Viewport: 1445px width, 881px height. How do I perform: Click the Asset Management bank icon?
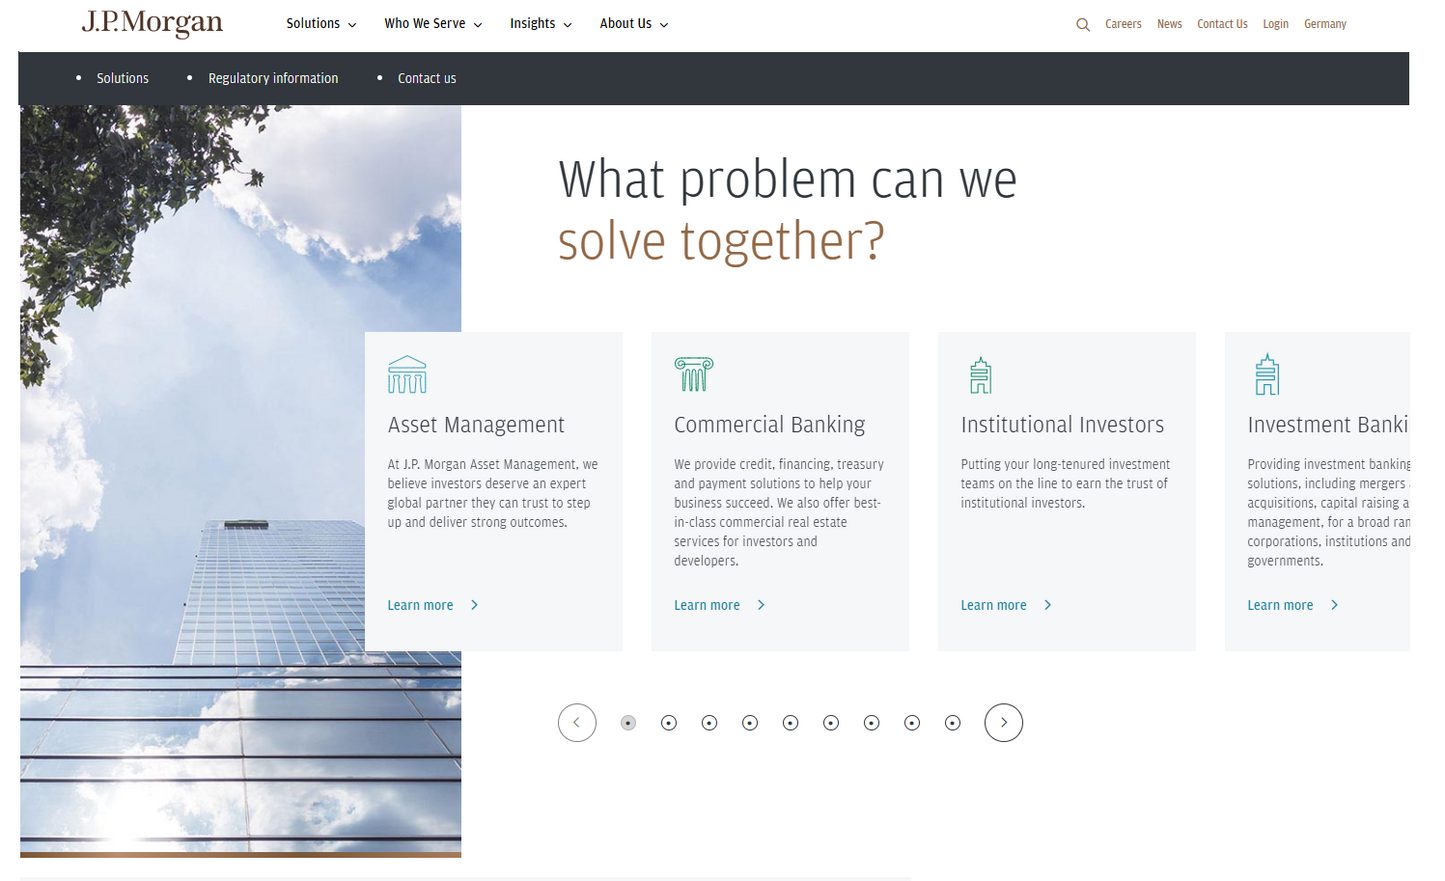[407, 374]
